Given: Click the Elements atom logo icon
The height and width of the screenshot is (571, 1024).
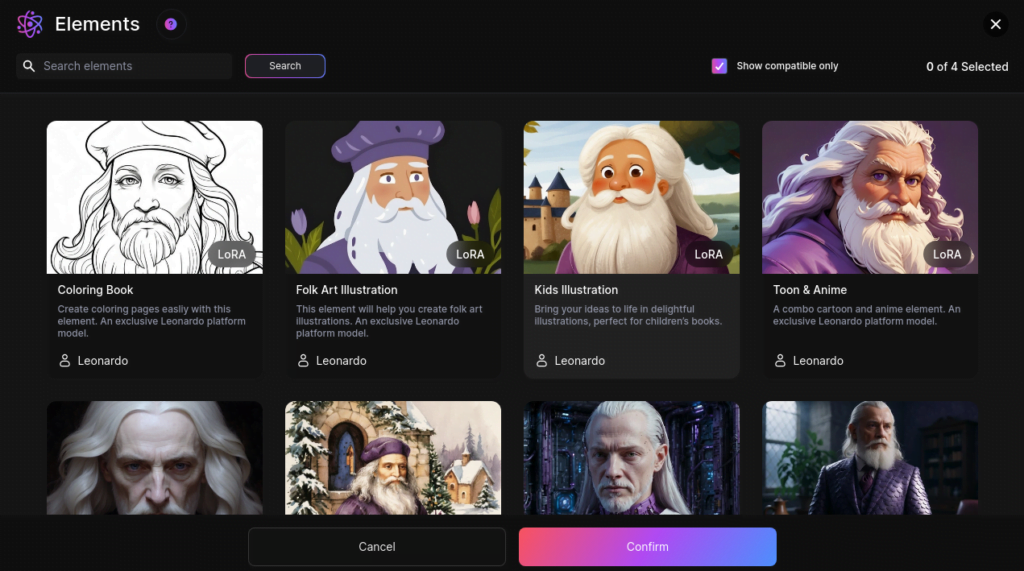Looking at the screenshot, I should (30, 24).
